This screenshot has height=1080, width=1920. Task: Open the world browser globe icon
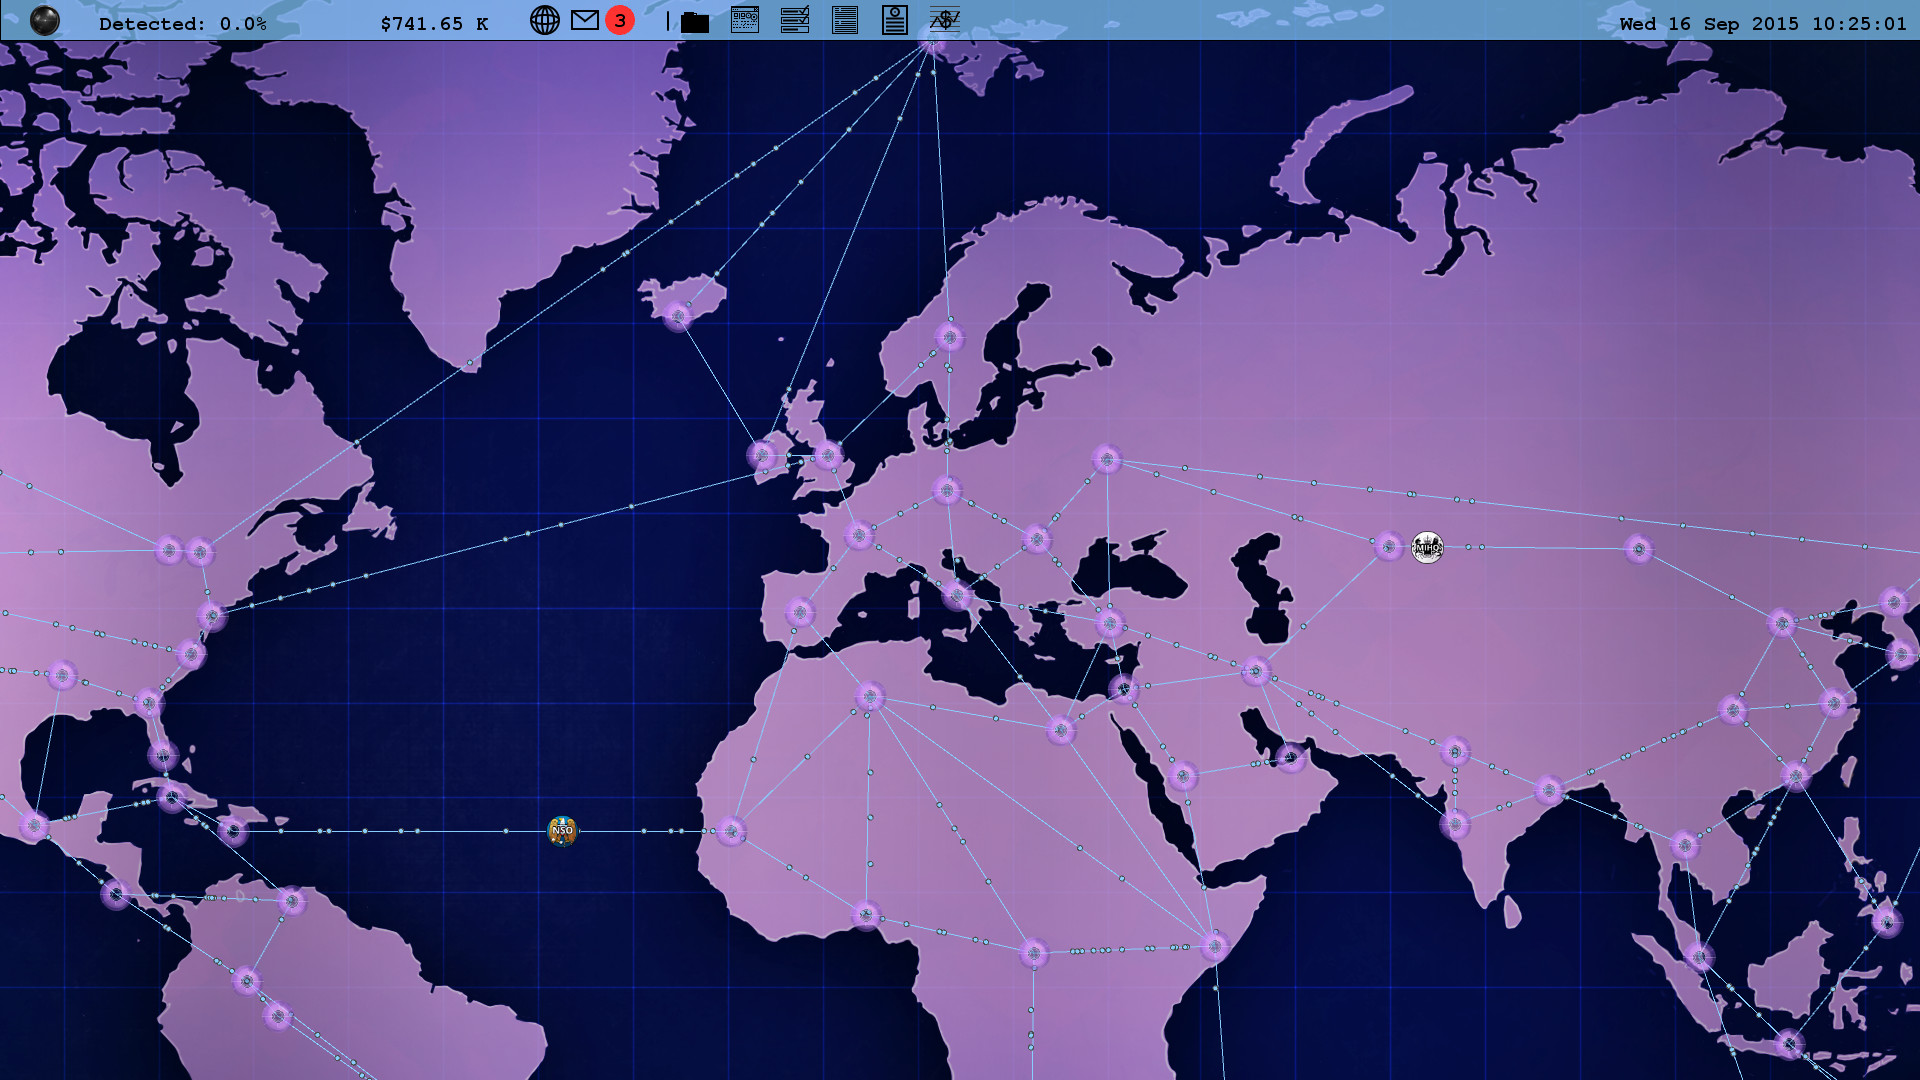(545, 20)
